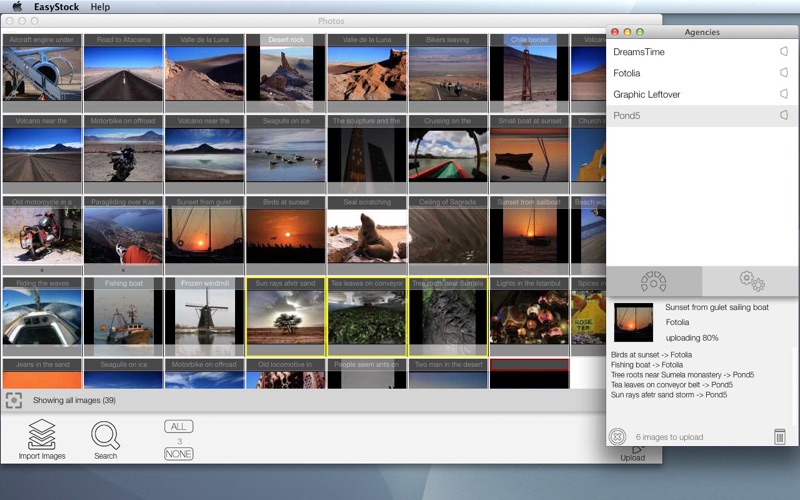Screen dimensions: 800x500
Task: Click highlighted 'Tea leaves on conveyor' photo
Action: tap(366, 316)
